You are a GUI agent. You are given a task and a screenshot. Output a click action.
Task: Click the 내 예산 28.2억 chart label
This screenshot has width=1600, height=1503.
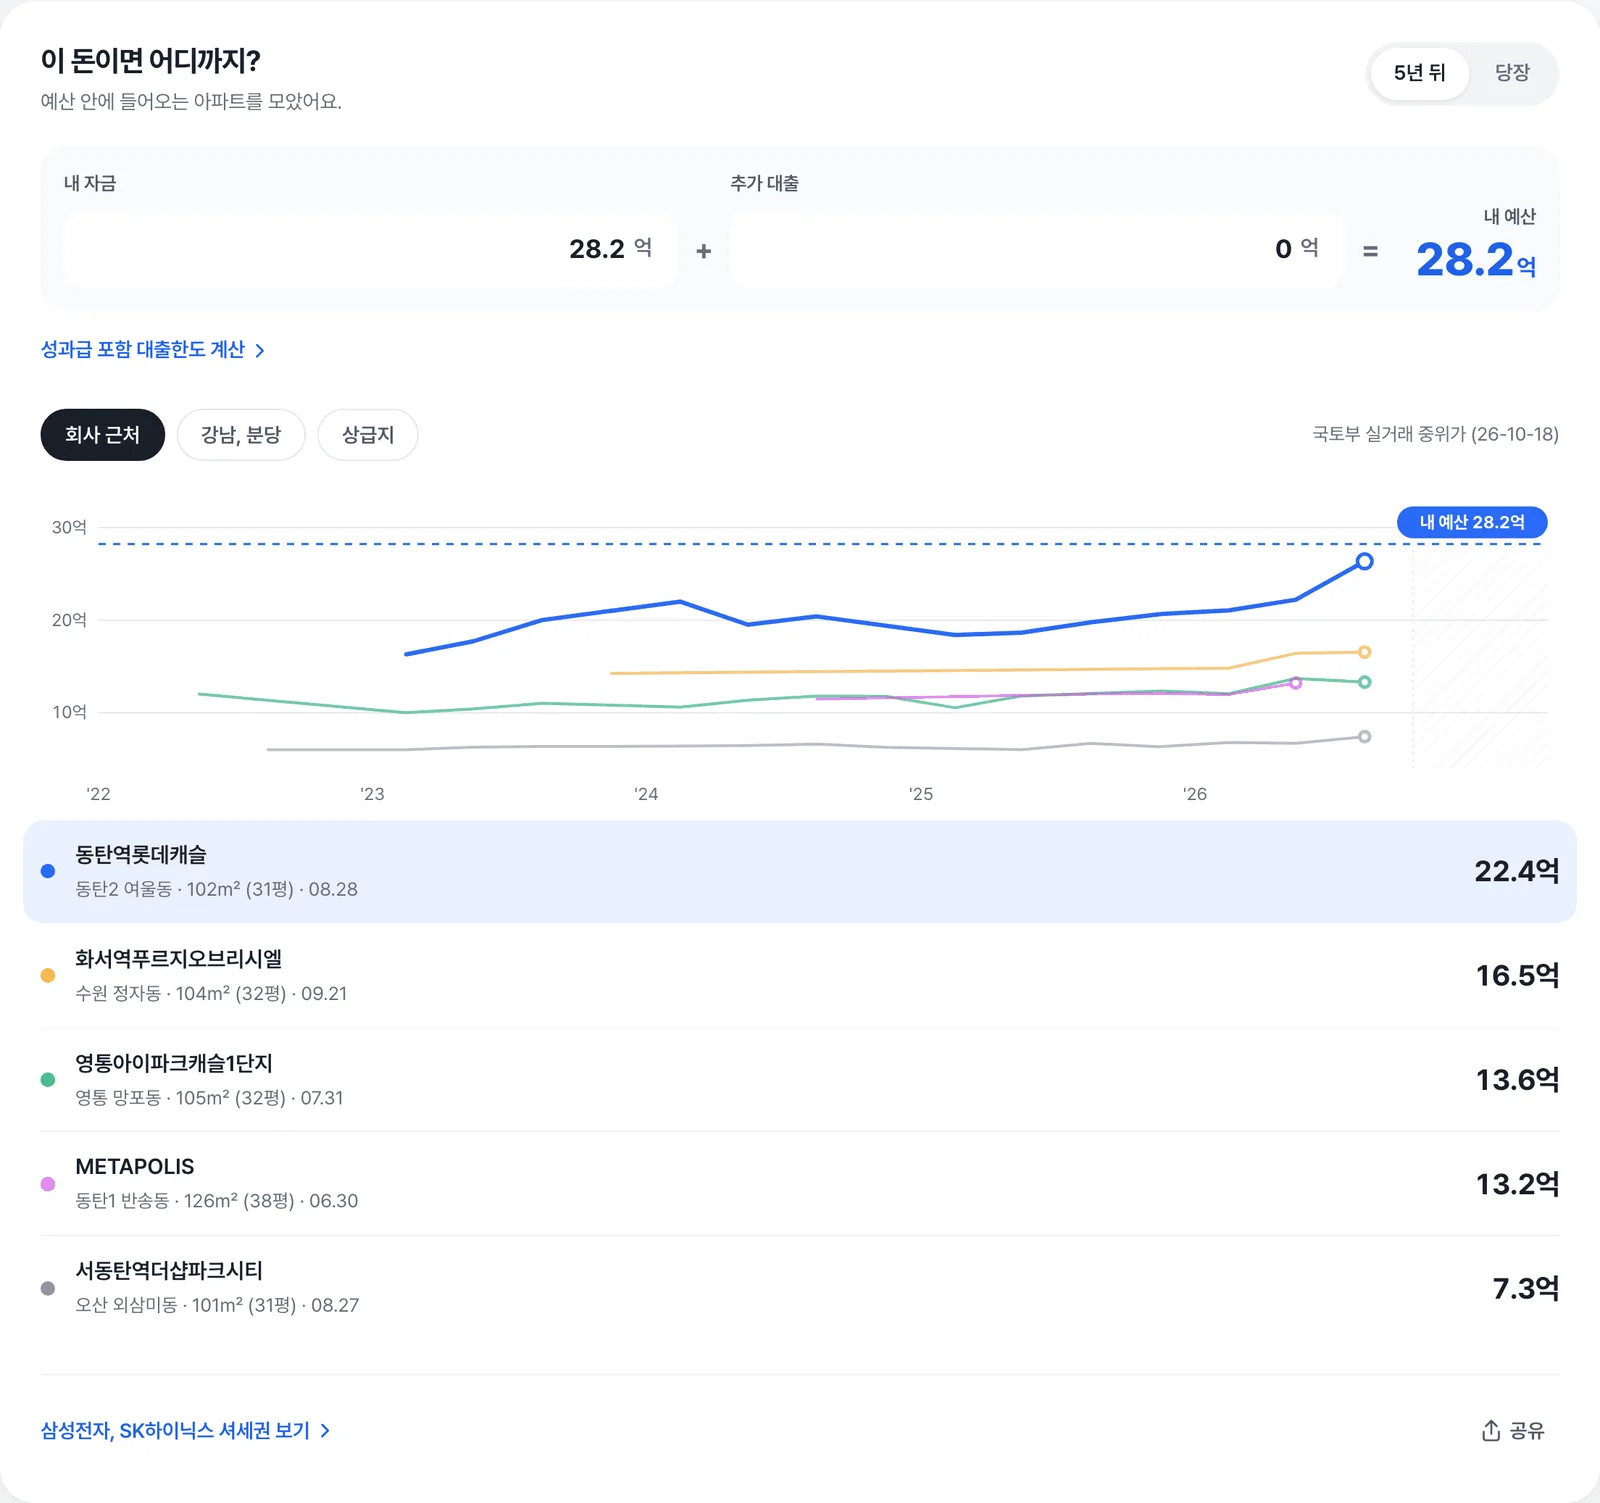[1472, 522]
